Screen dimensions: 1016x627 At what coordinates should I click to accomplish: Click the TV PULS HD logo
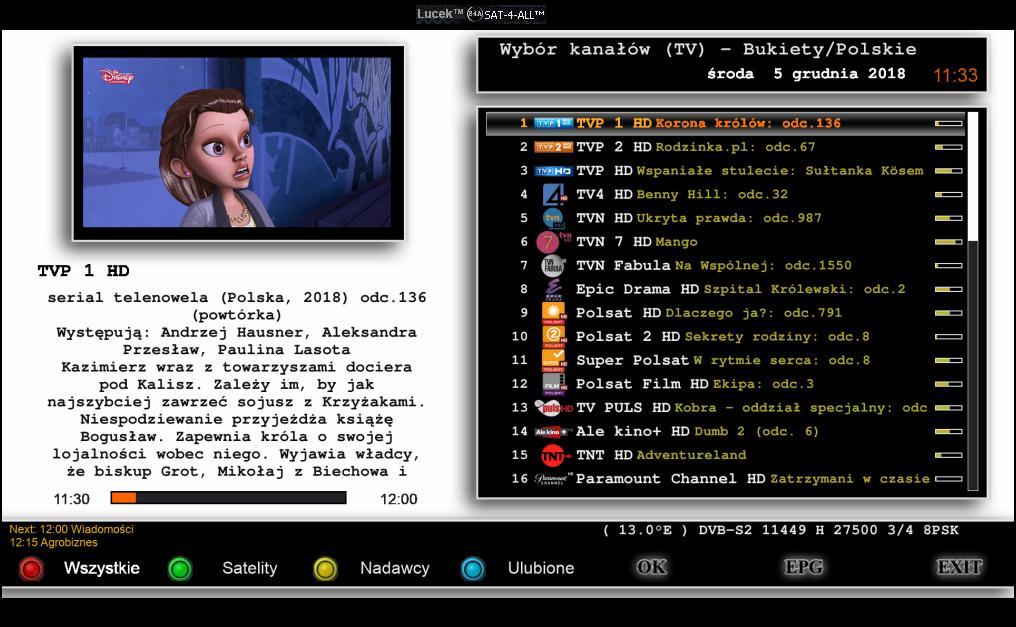click(x=553, y=407)
